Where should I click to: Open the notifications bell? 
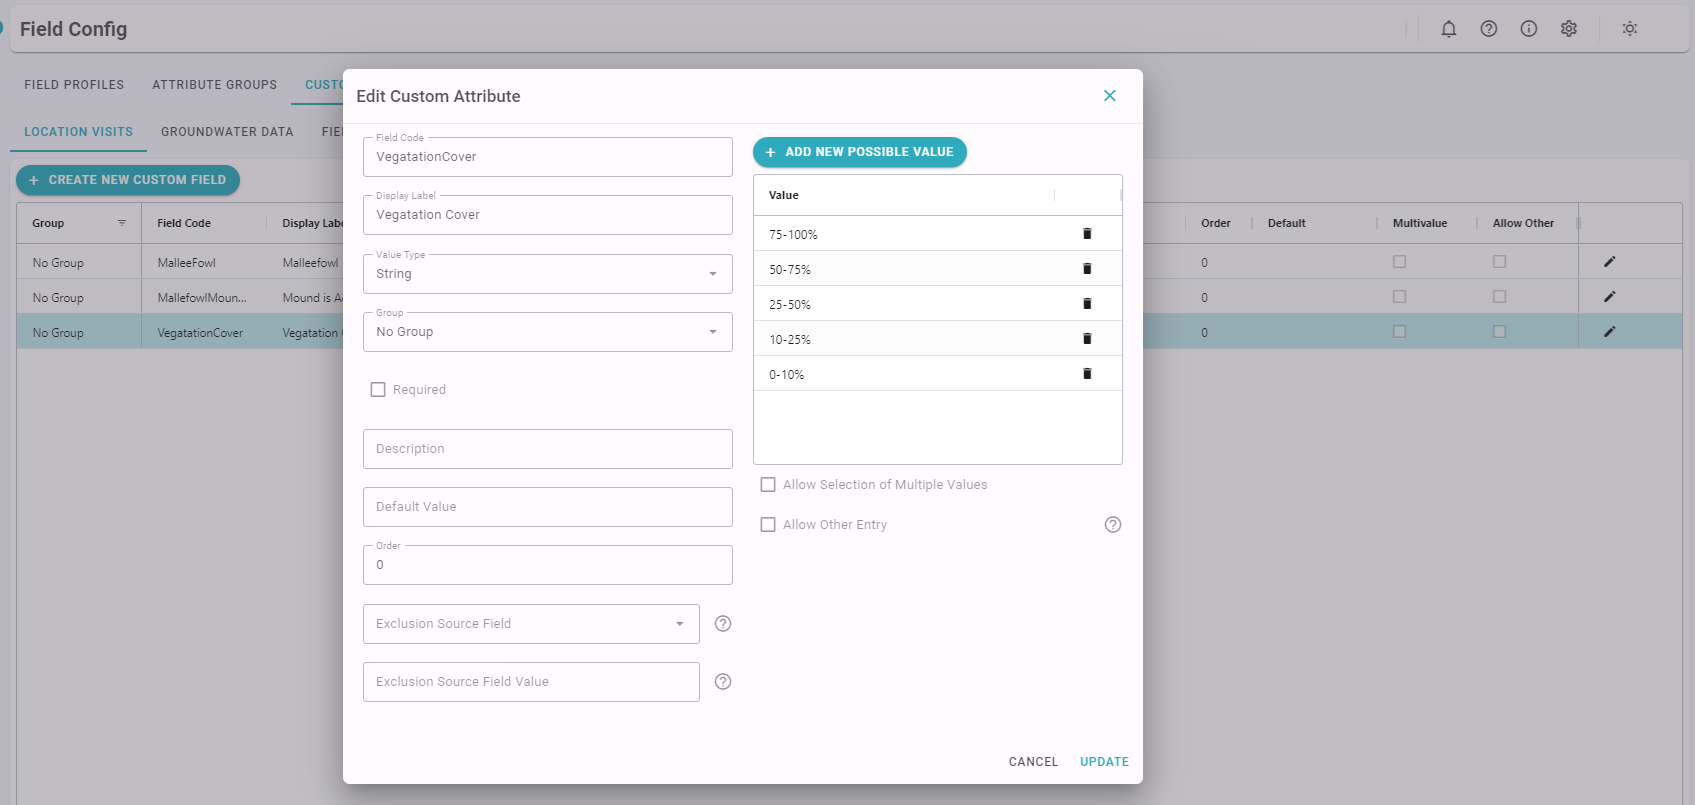[1449, 29]
